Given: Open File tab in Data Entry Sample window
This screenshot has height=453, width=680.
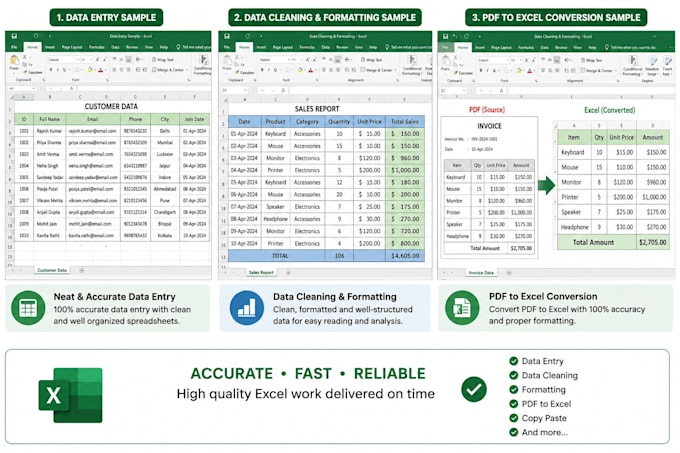Looking at the screenshot, I should coord(14,47).
